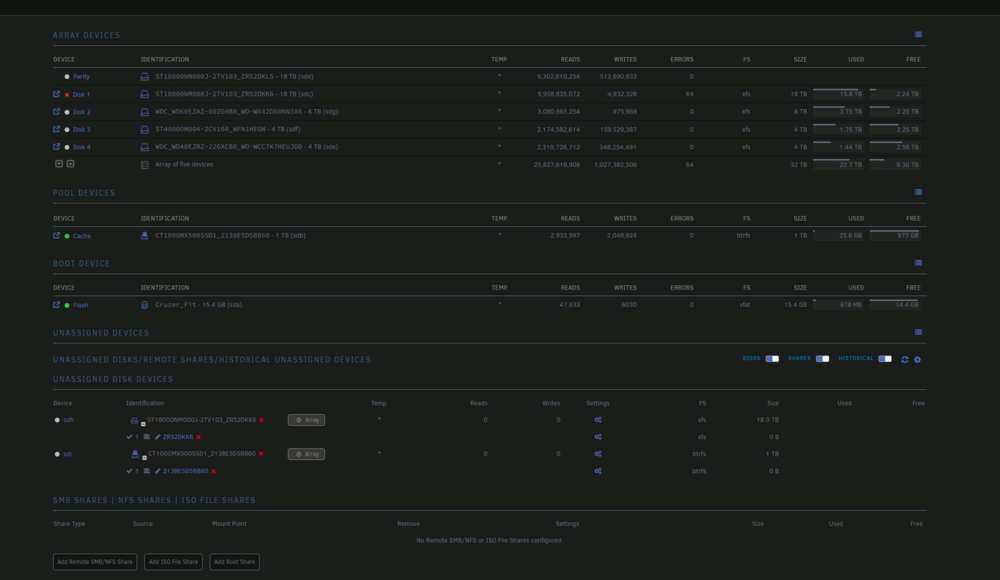Open settings gears for sdh device

tap(598, 420)
